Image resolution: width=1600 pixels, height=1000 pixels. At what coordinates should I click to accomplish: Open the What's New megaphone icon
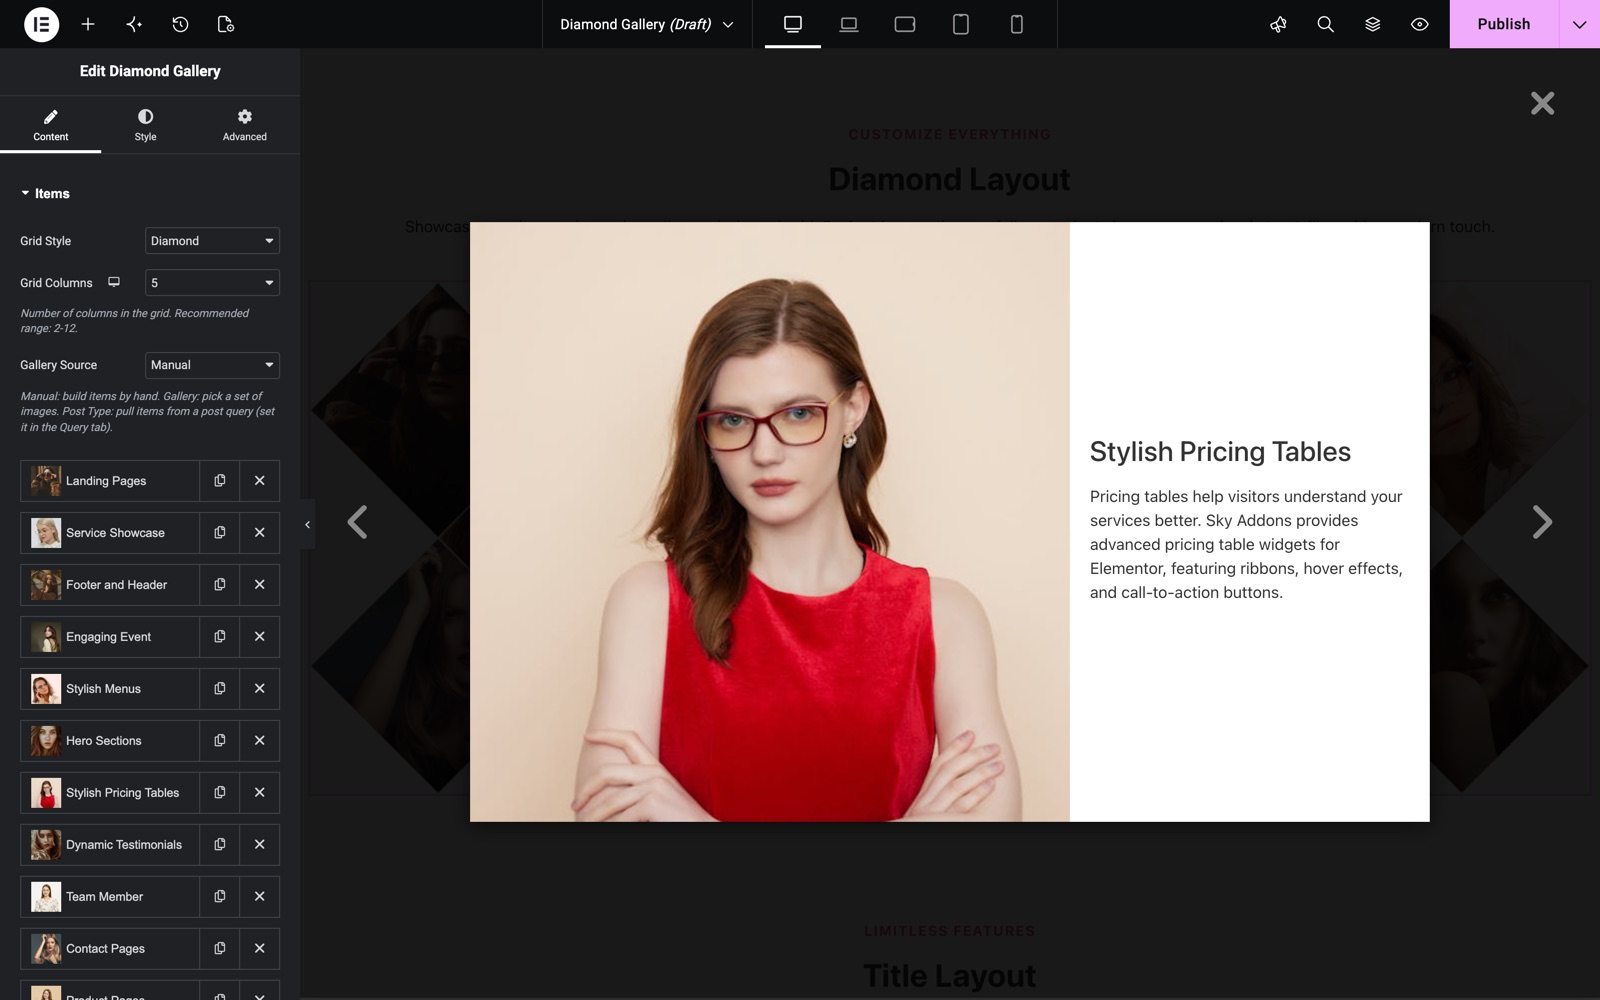tap(1278, 24)
